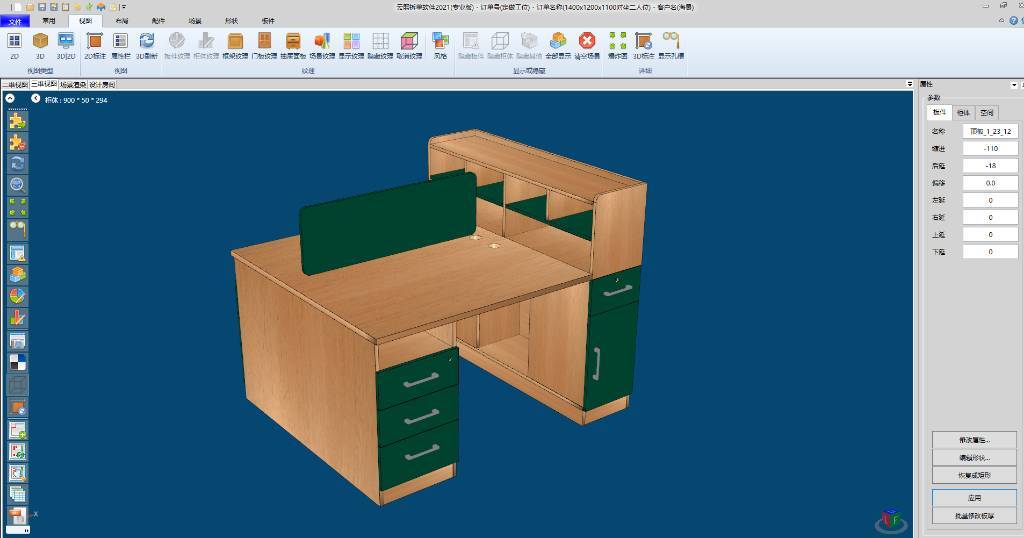
Task: Click the 应用 apply button
Action: [974, 498]
